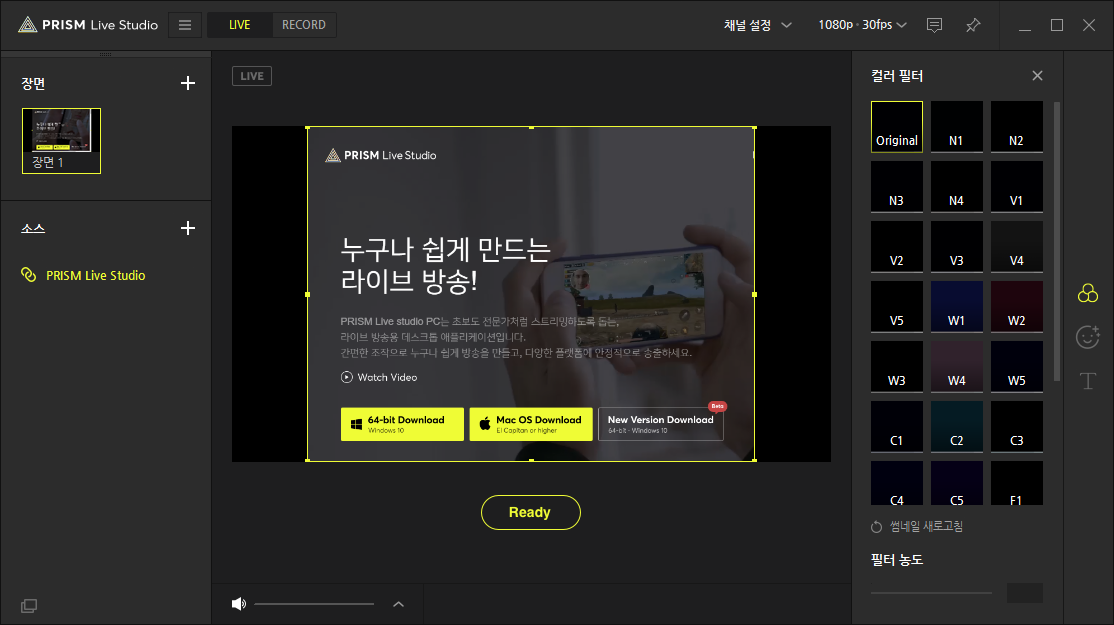Click the Watch Video link in preview
This screenshot has height=625, width=1114.
click(x=379, y=377)
